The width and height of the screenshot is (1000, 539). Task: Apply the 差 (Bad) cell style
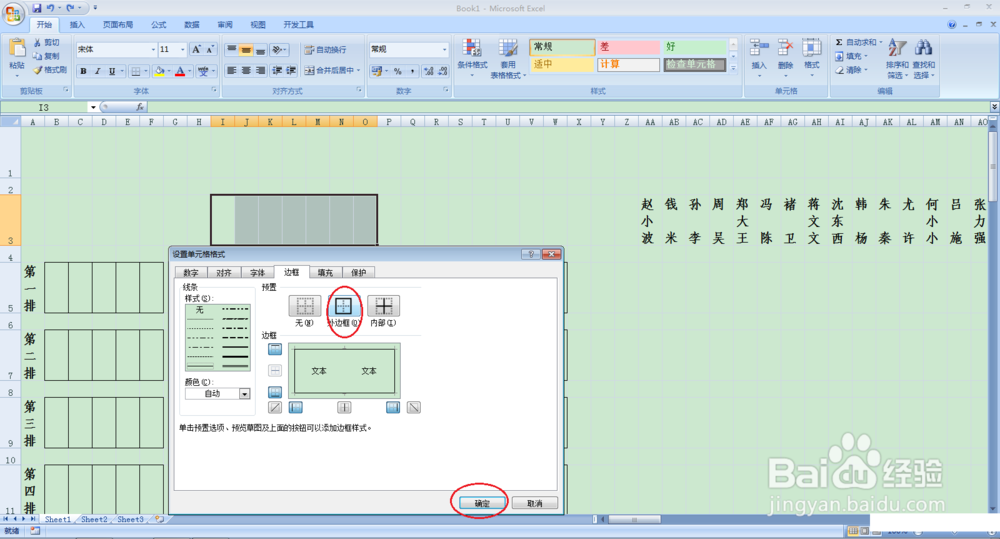click(628, 47)
